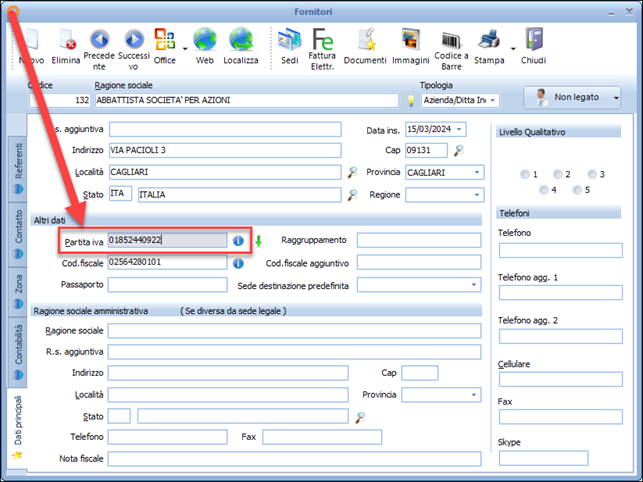Click the Cod.fiscale field
The image size is (643, 482).
(x=167, y=263)
